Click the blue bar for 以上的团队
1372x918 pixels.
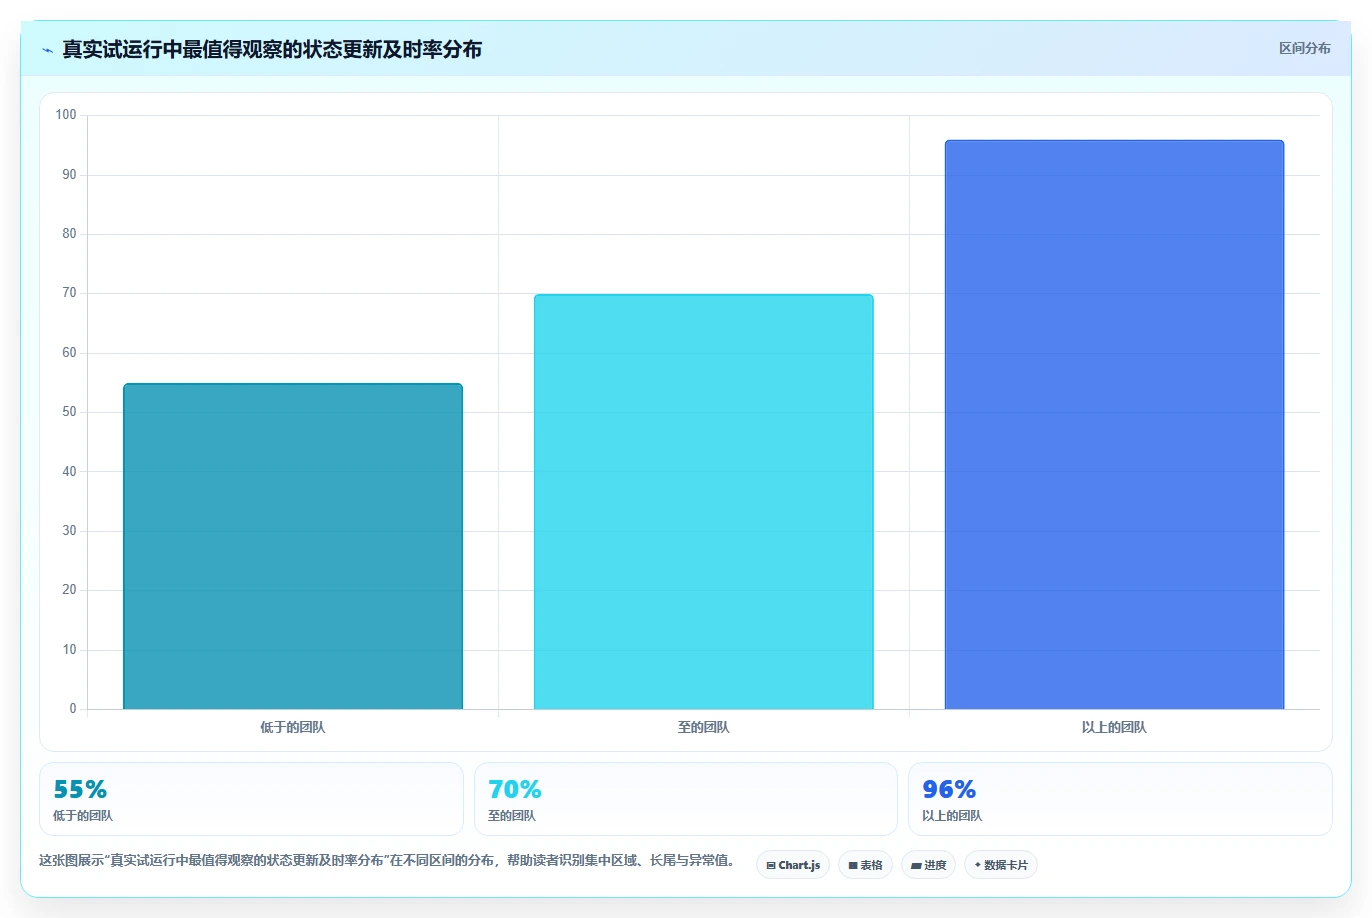click(x=1114, y=425)
